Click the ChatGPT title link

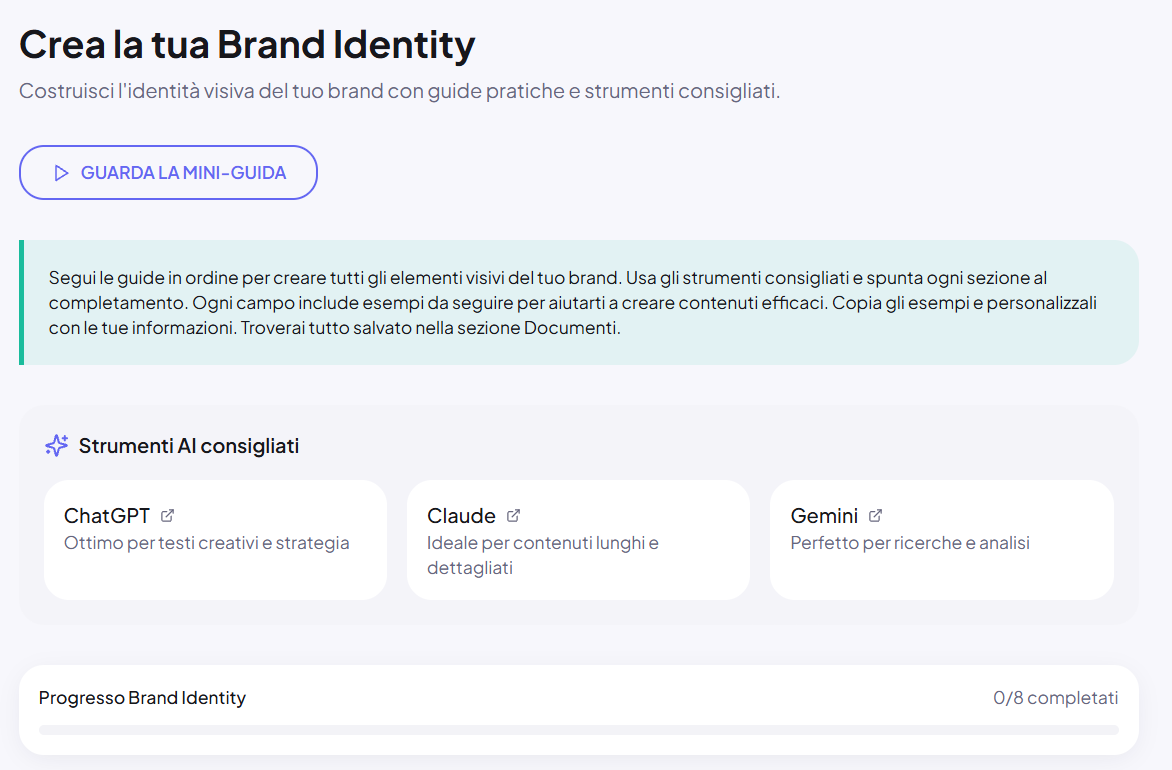(107, 516)
